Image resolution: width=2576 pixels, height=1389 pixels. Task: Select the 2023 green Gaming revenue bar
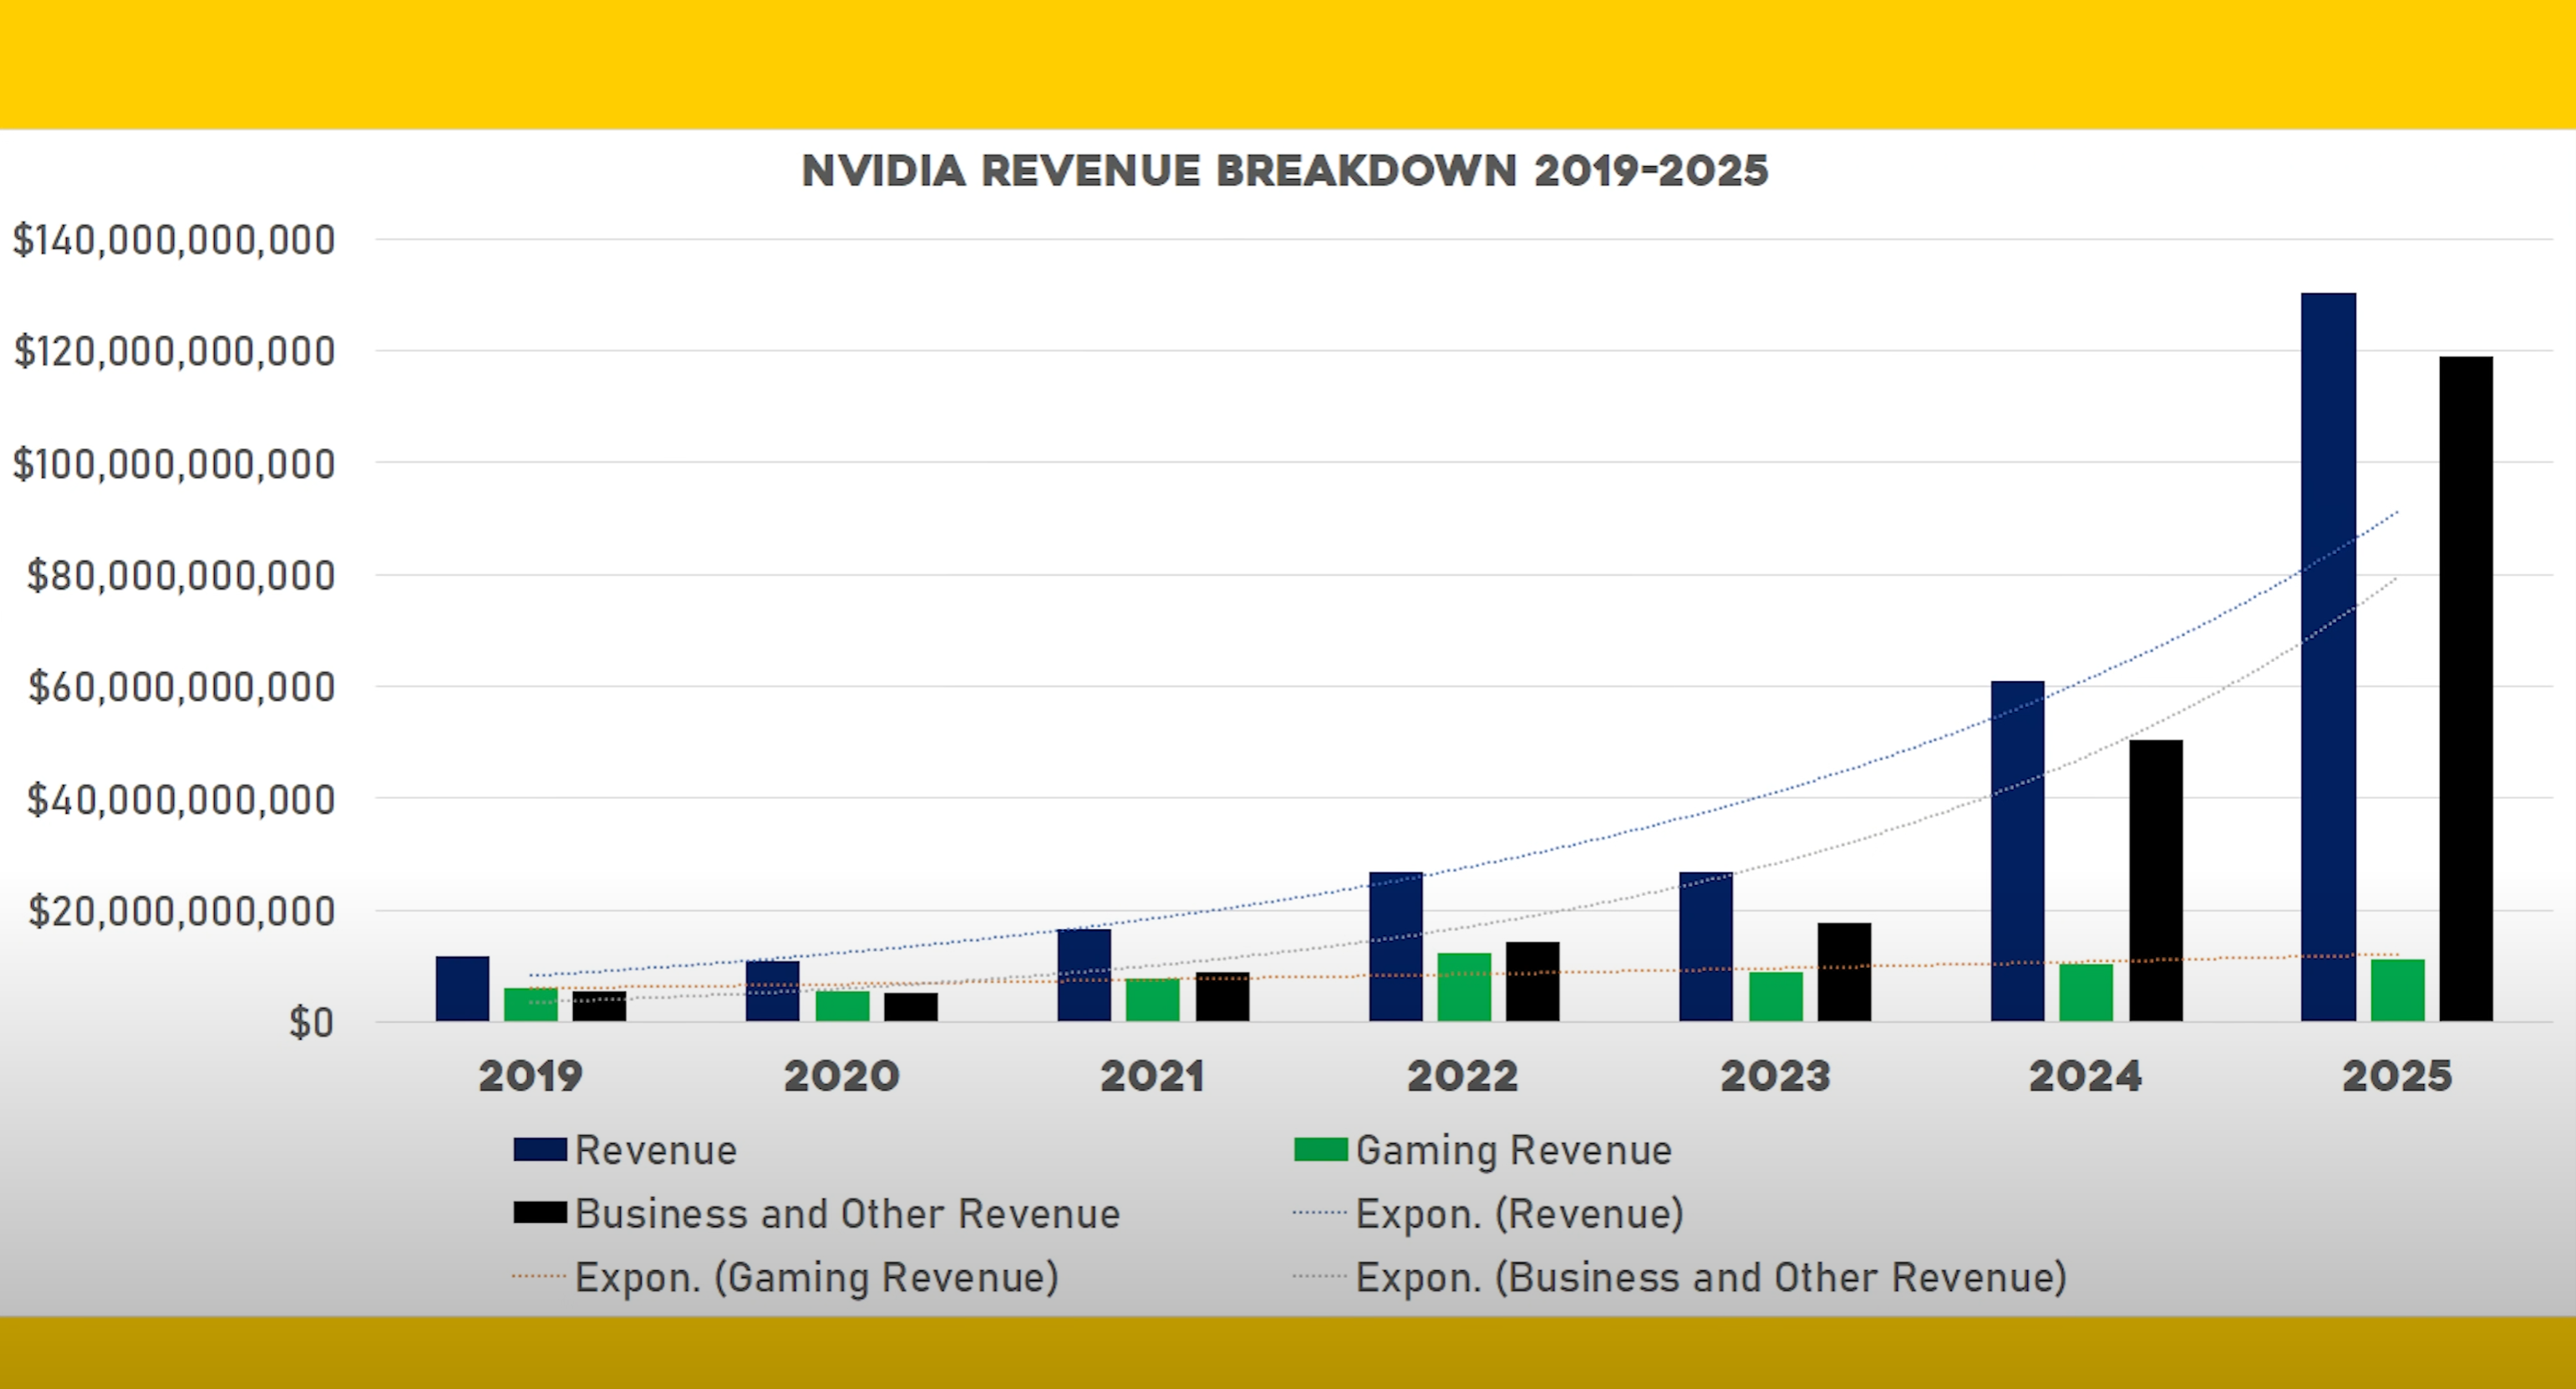click(x=1776, y=996)
